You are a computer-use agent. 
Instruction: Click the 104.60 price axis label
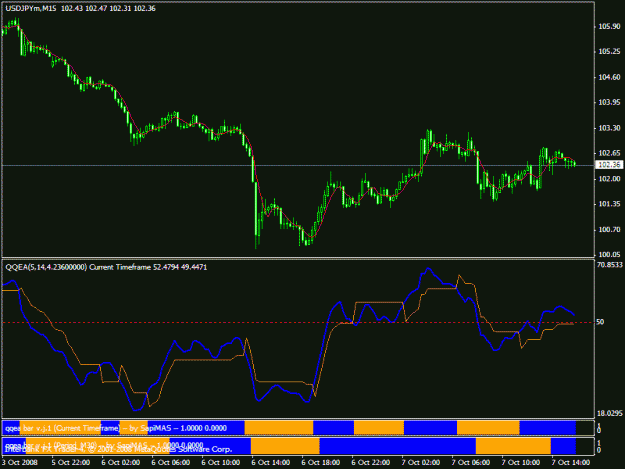(x=609, y=77)
